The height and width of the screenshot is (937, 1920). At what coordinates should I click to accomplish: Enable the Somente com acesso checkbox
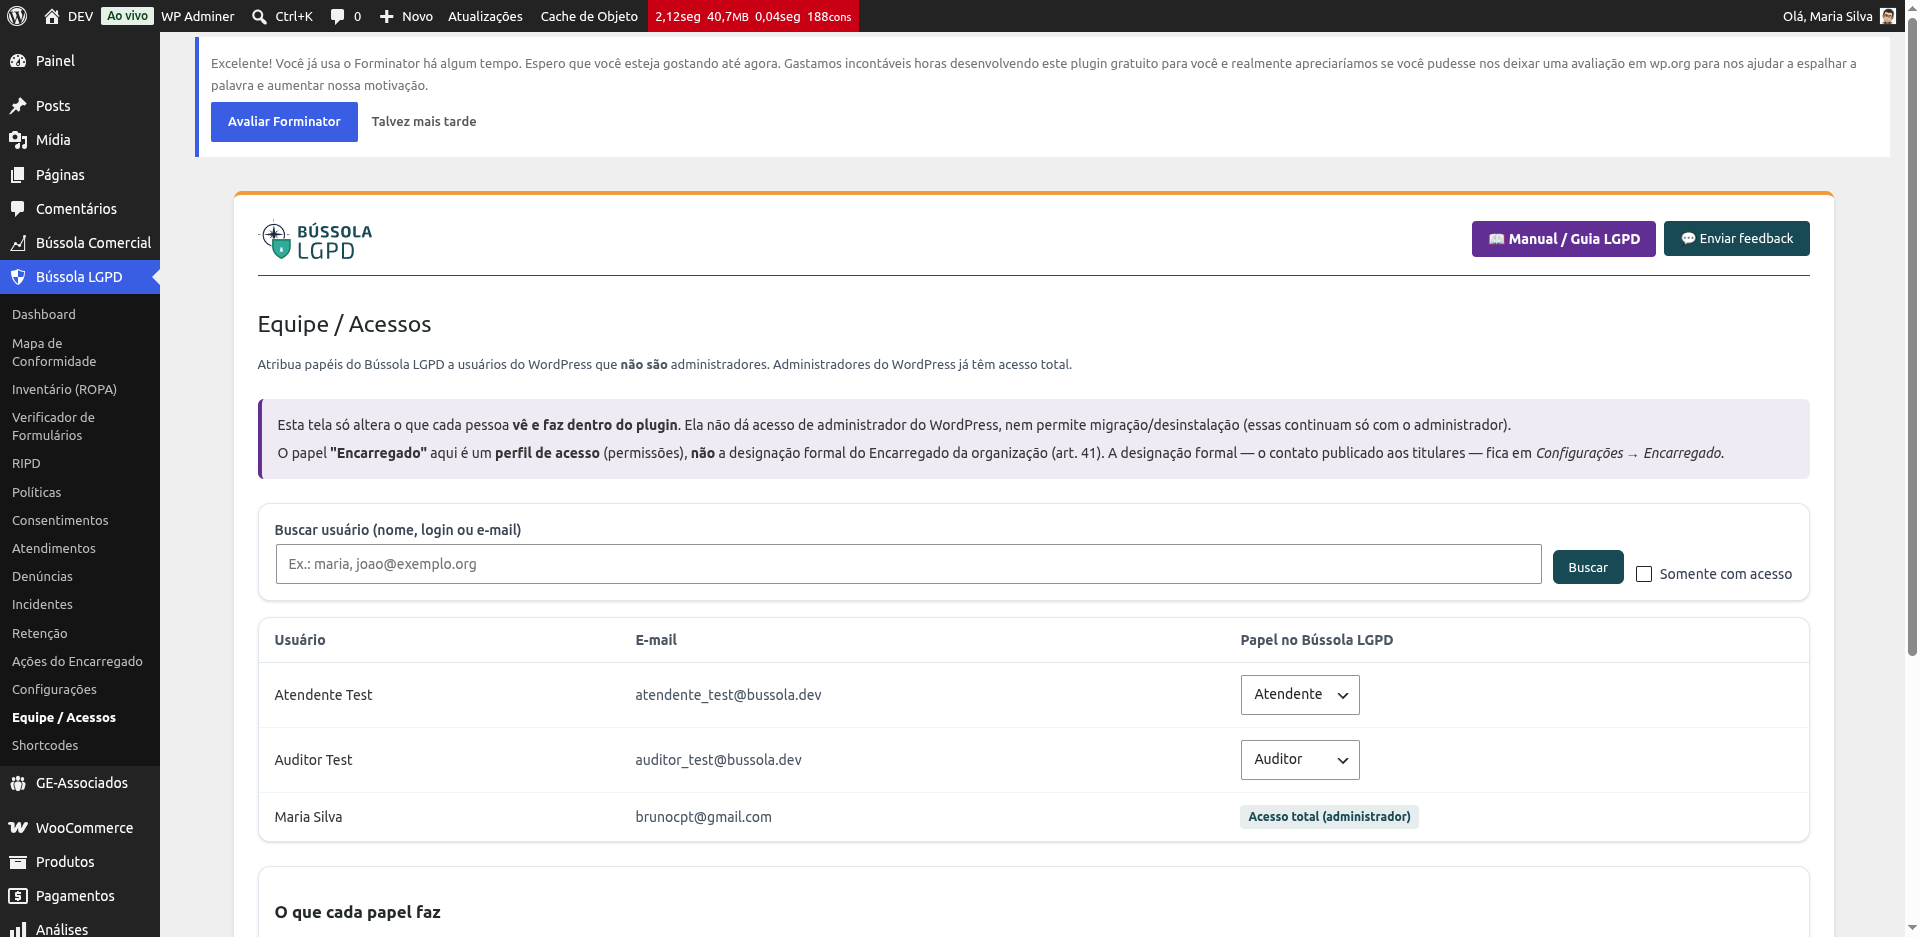[1644, 574]
